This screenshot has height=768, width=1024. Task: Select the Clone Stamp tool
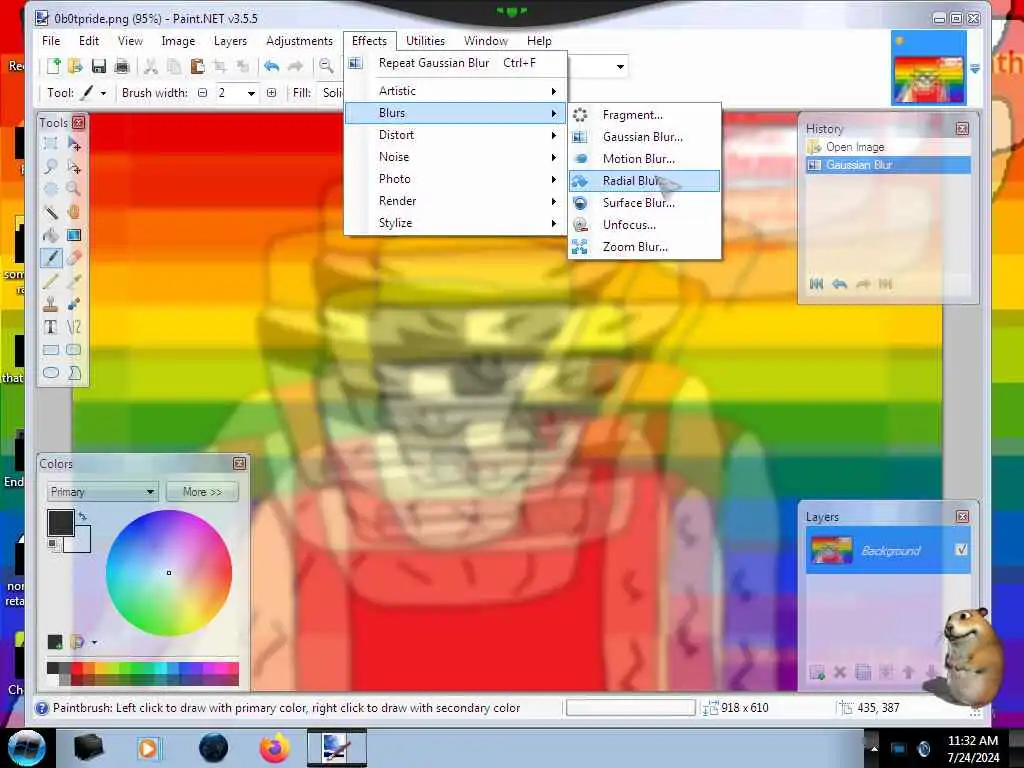(50, 304)
